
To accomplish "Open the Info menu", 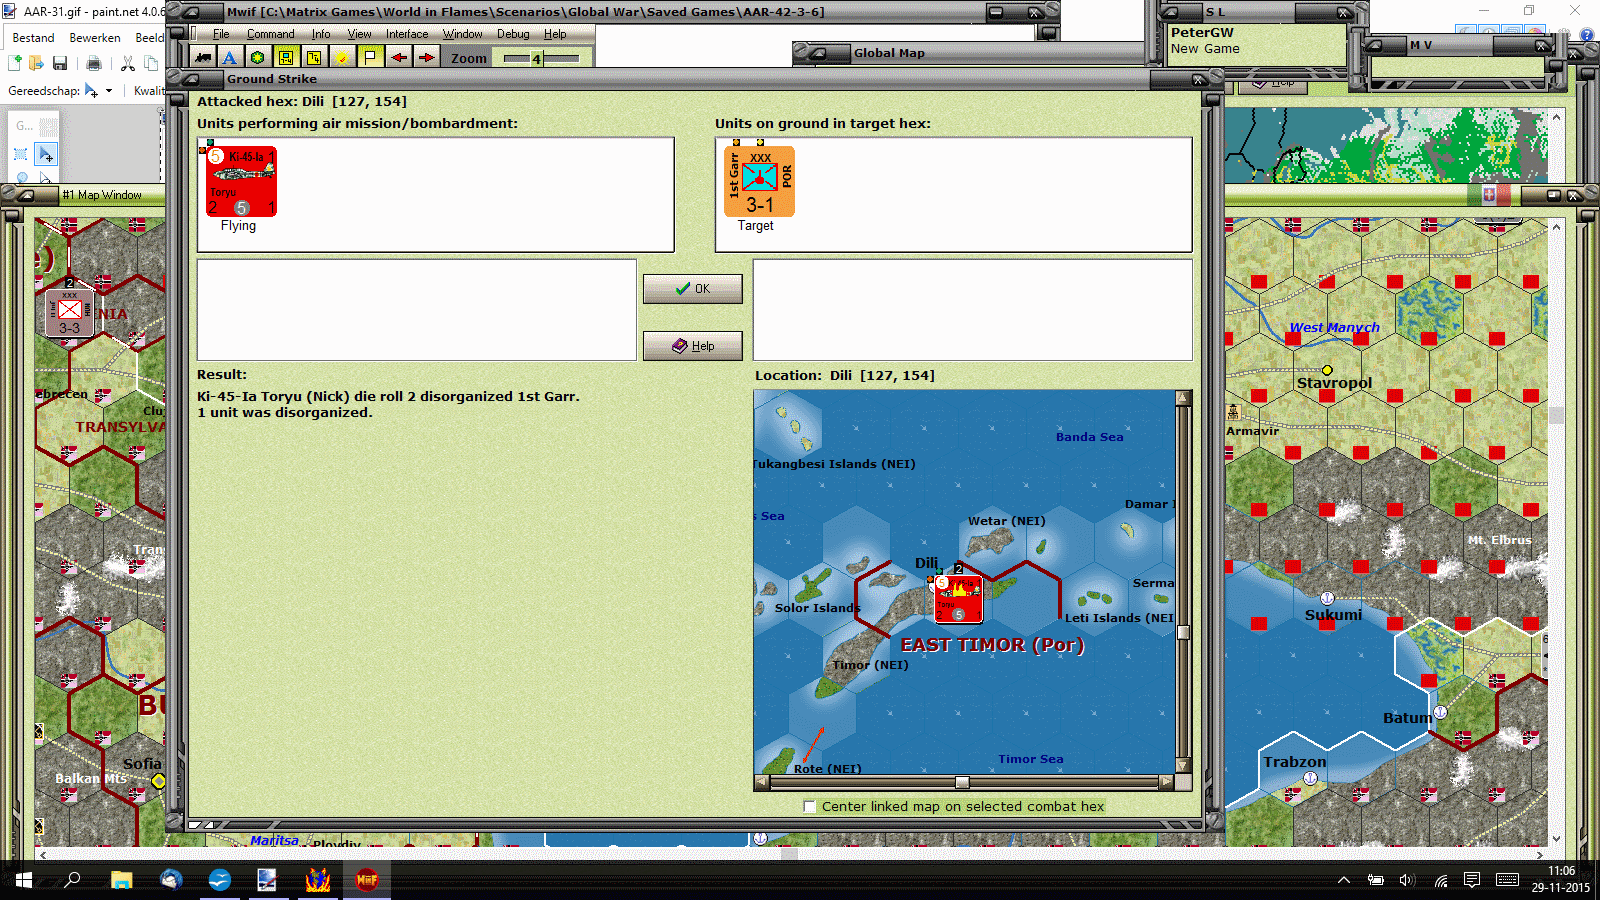I will (321, 34).
